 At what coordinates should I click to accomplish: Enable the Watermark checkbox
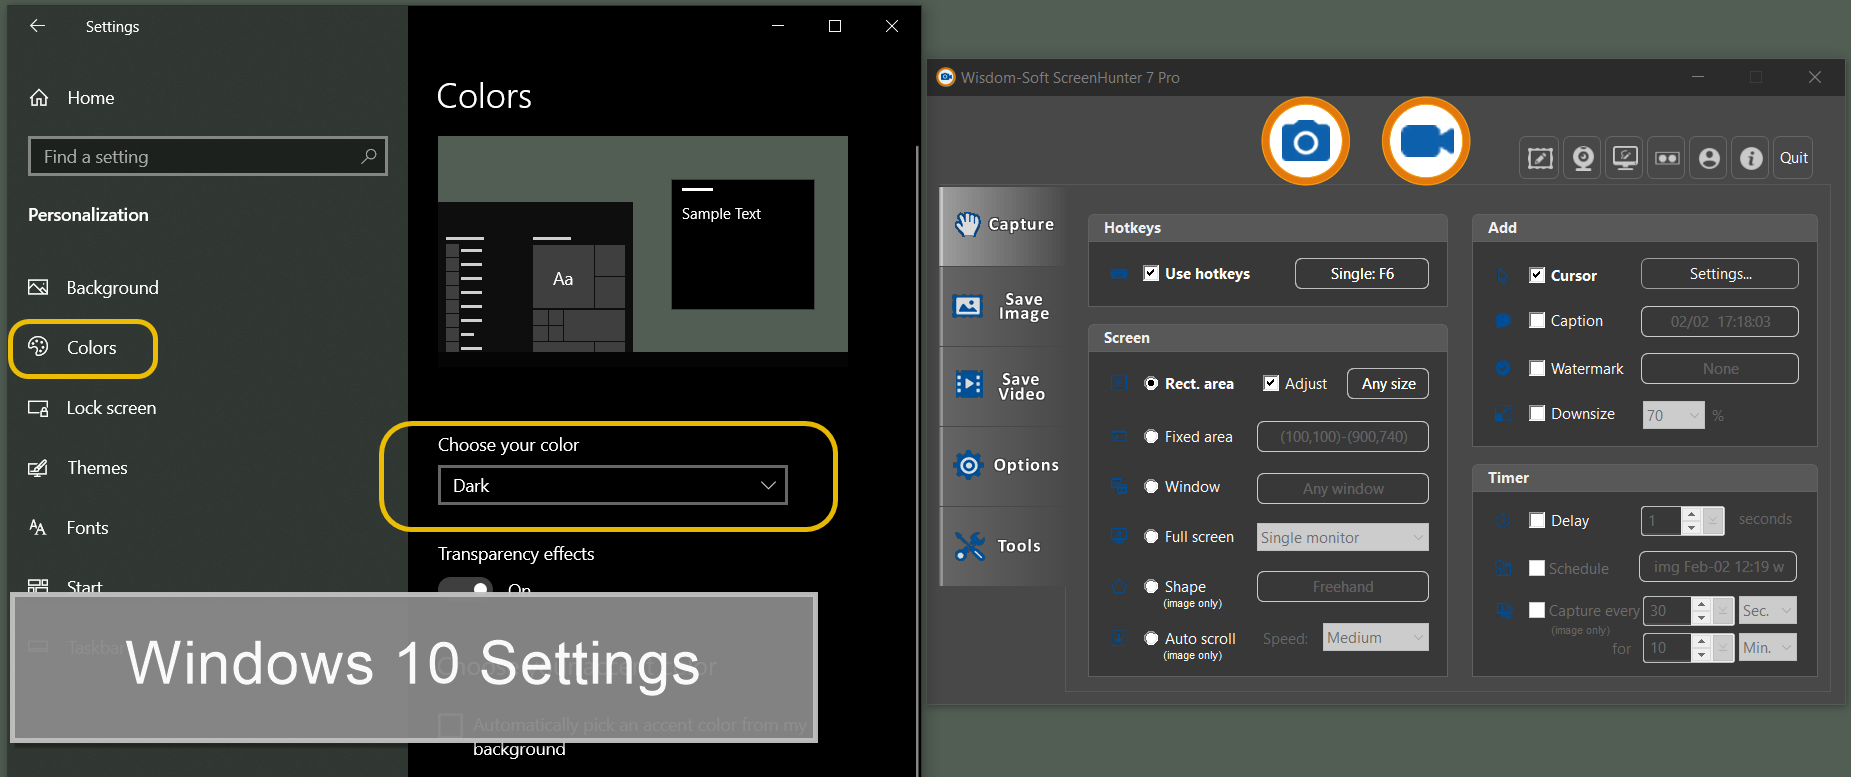[x=1537, y=368]
